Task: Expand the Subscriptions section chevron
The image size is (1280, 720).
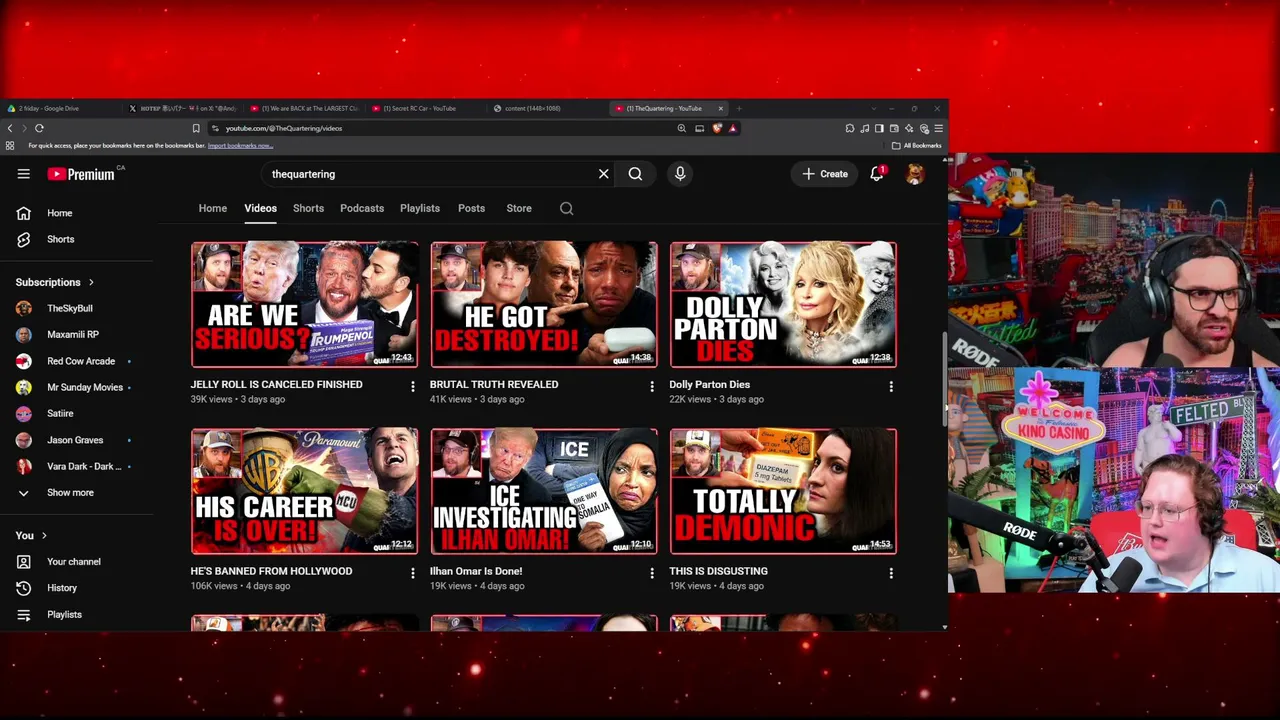Action: pos(91,283)
